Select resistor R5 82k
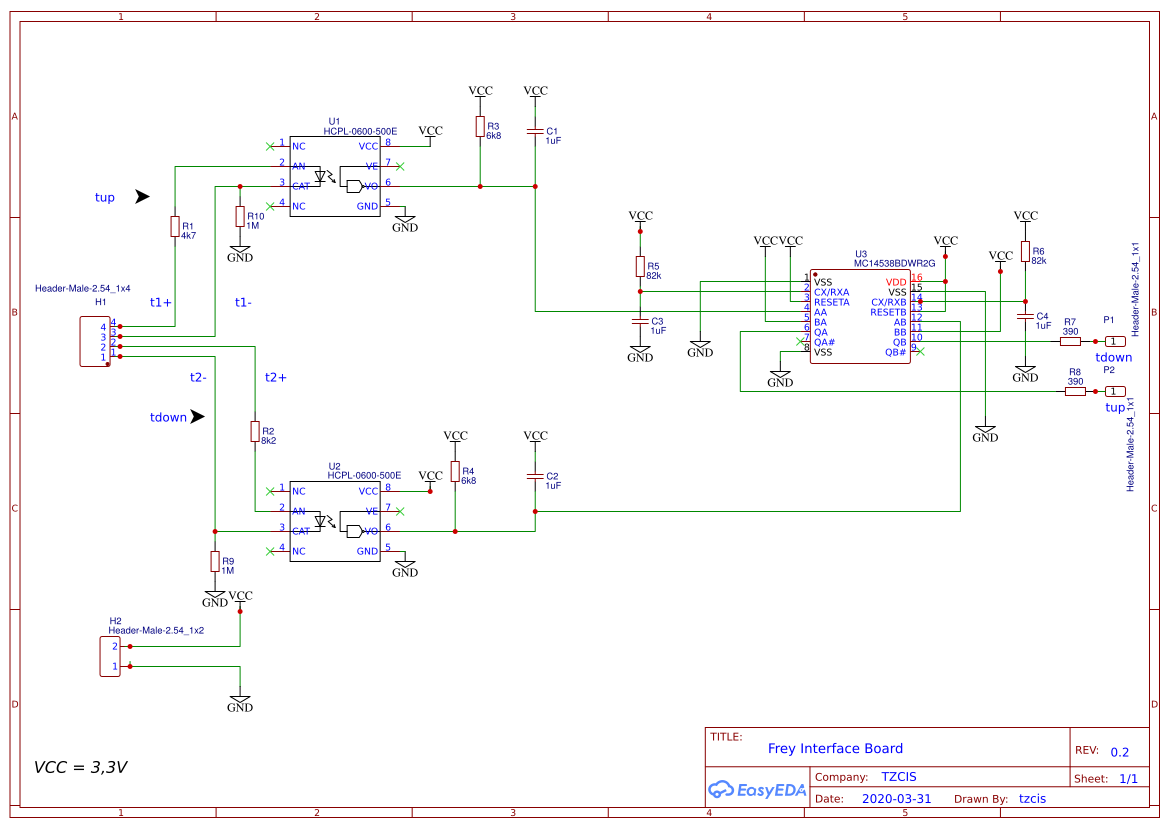Screen dimensions: 1171x828 coord(640,265)
